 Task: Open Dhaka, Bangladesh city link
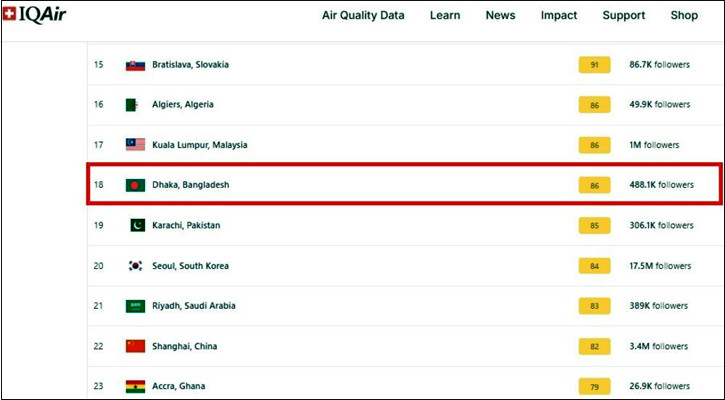point(190,185)
